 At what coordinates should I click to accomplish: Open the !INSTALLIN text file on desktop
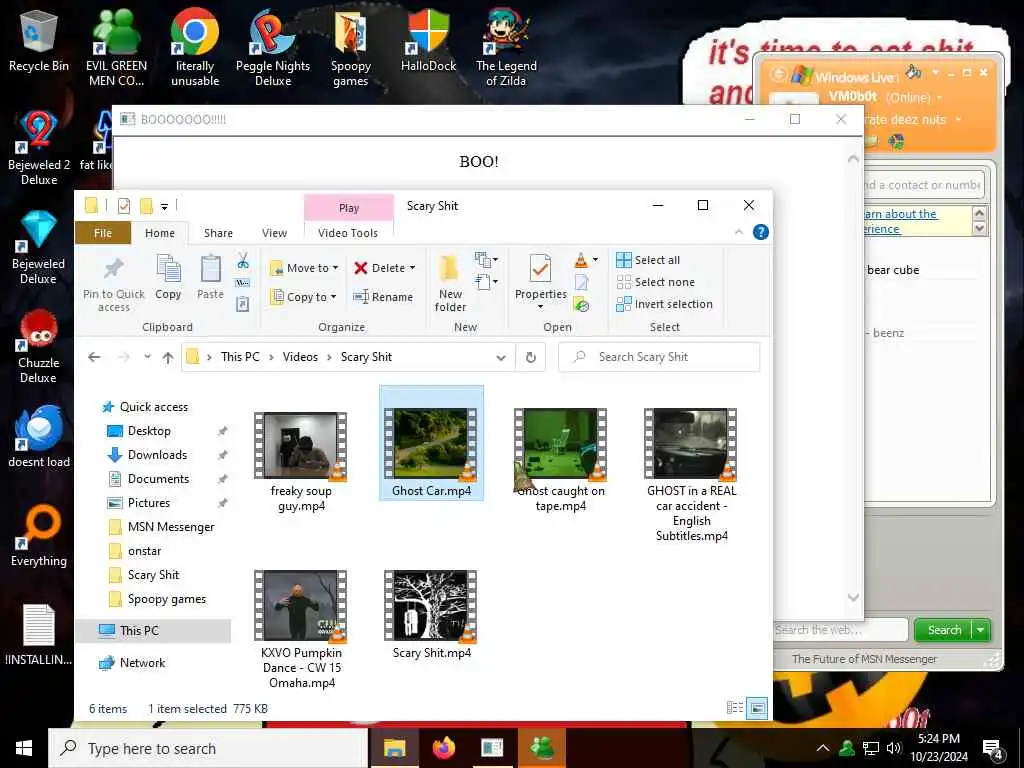[39, 635]
